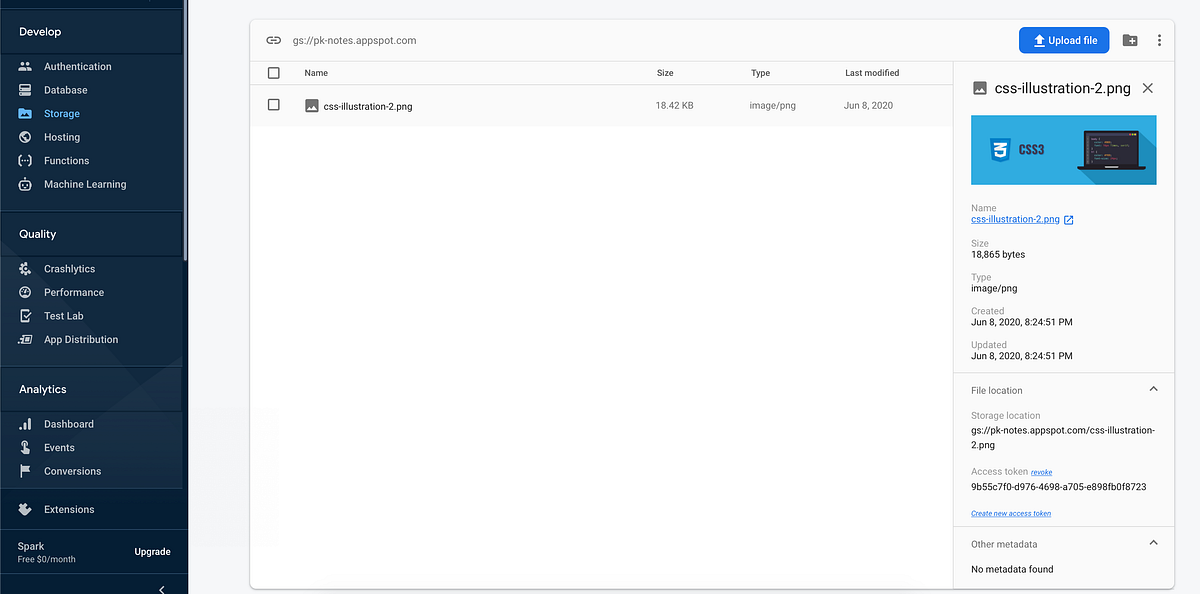Click image file icon in css-illustration-2.png row

[312, 105]
